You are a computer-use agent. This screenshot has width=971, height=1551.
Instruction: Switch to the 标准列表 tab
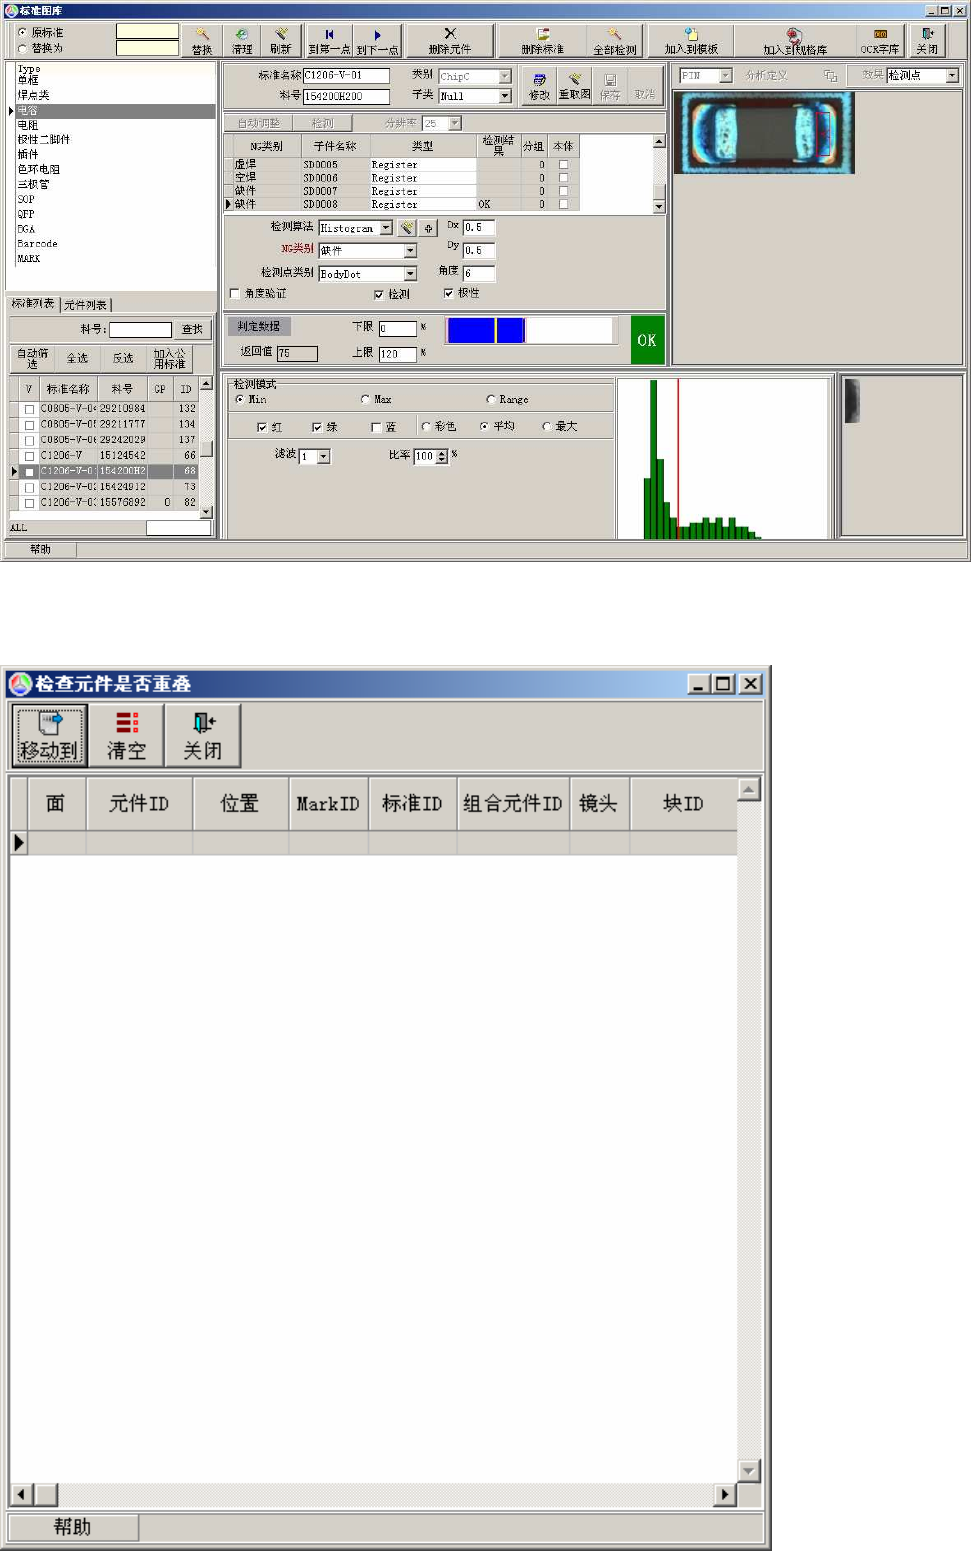point(33,303)
